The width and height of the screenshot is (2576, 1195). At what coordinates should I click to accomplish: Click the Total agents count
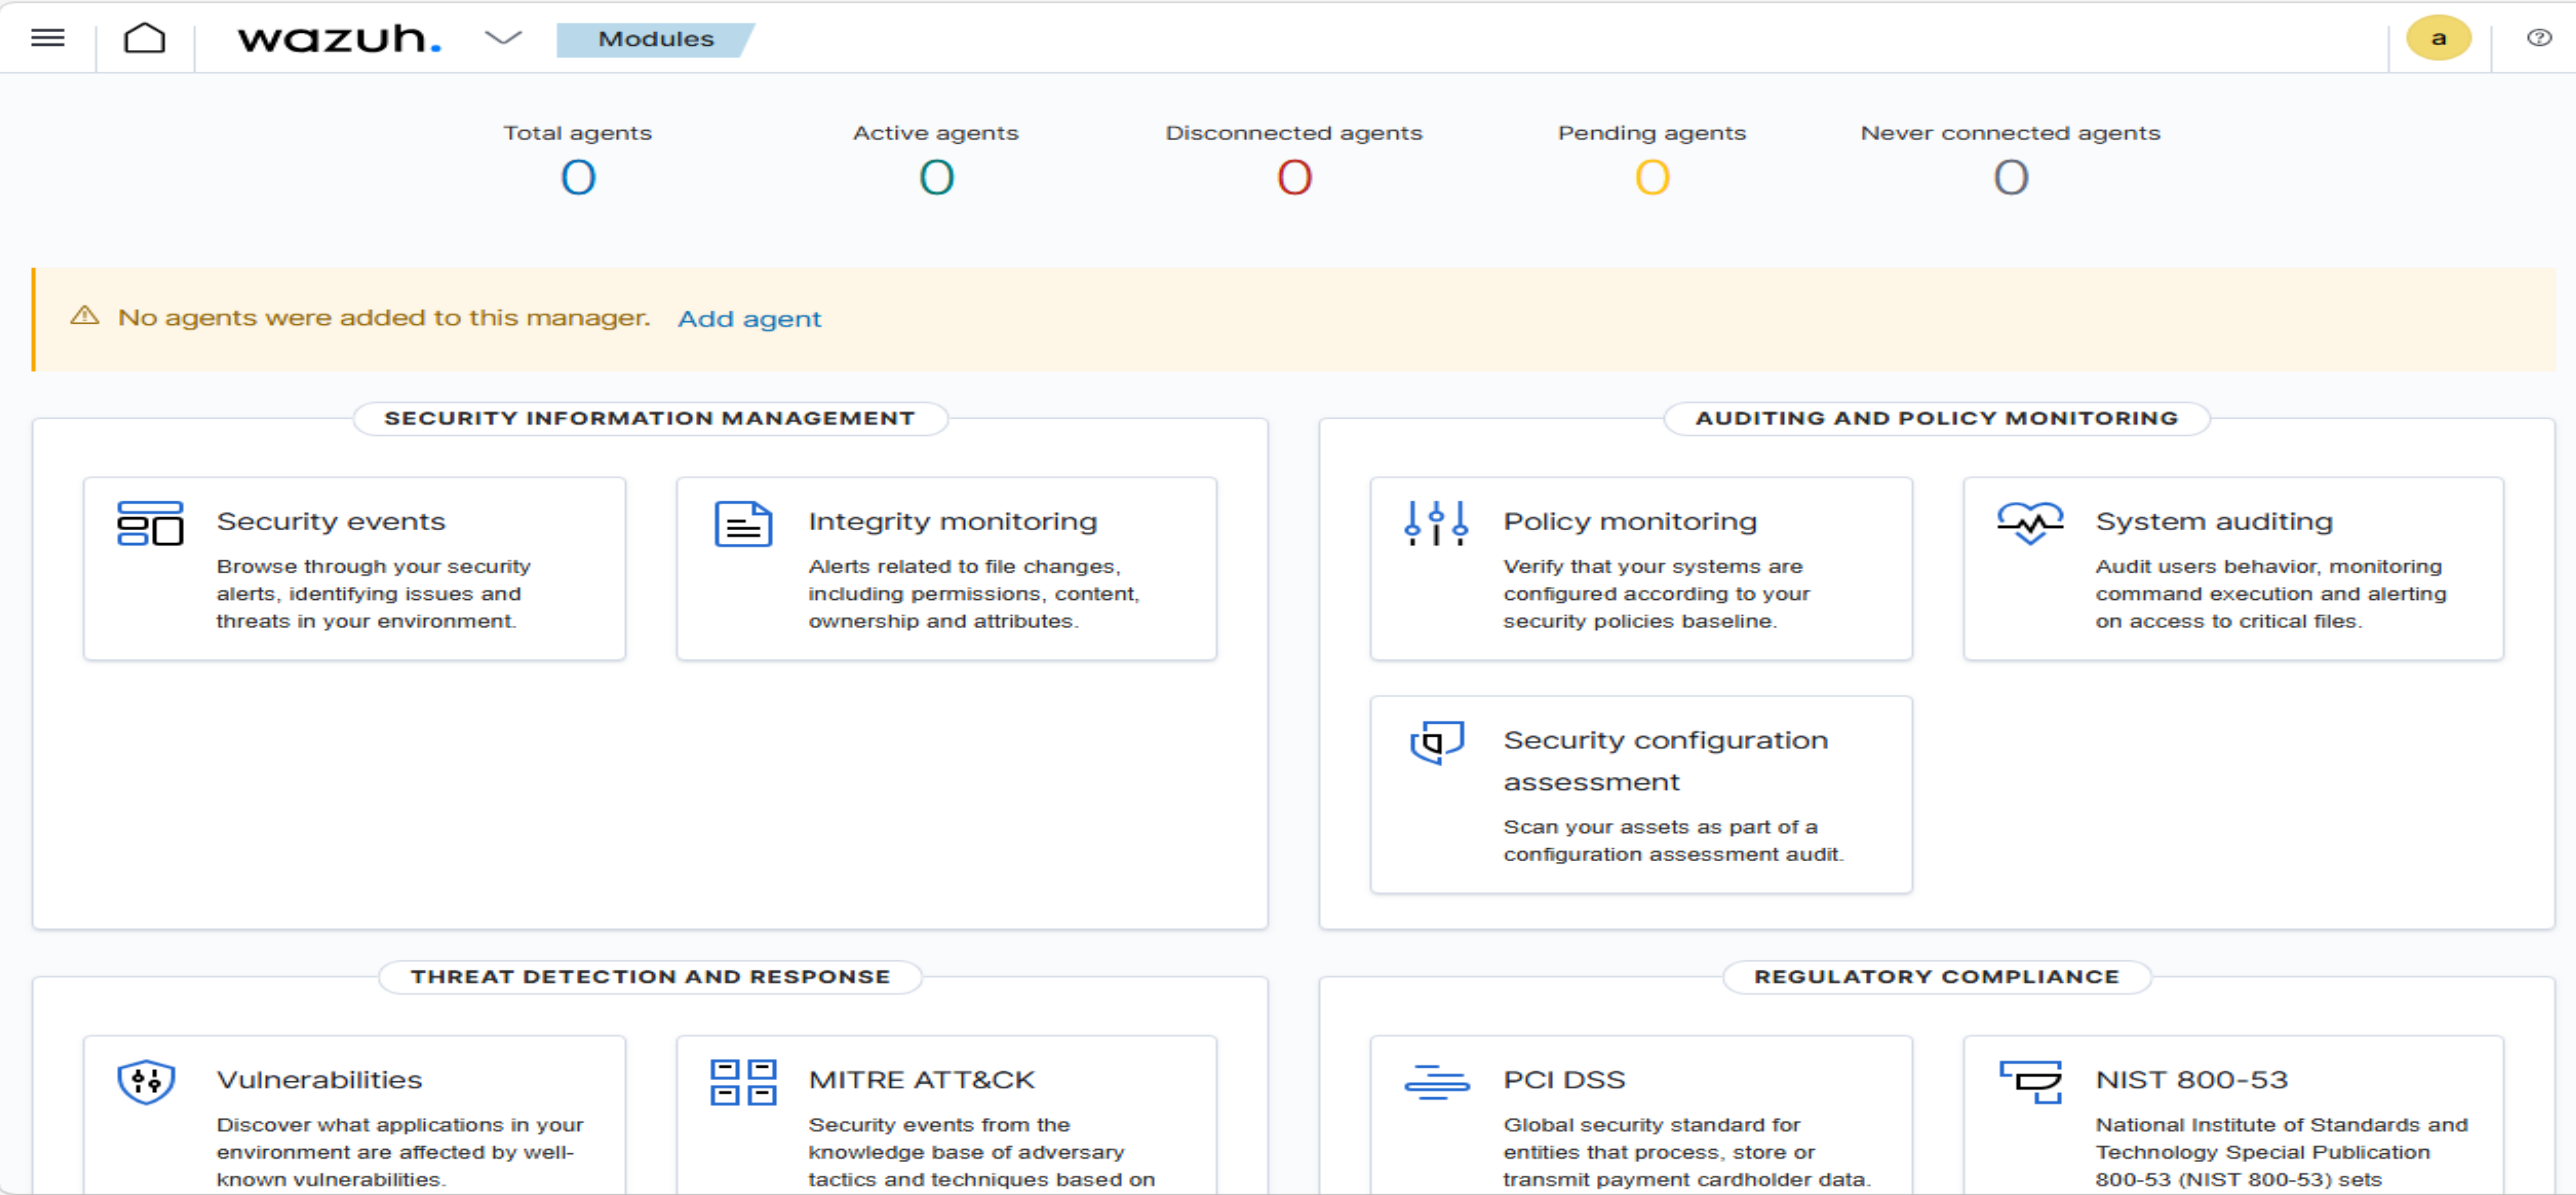(578, 178)
